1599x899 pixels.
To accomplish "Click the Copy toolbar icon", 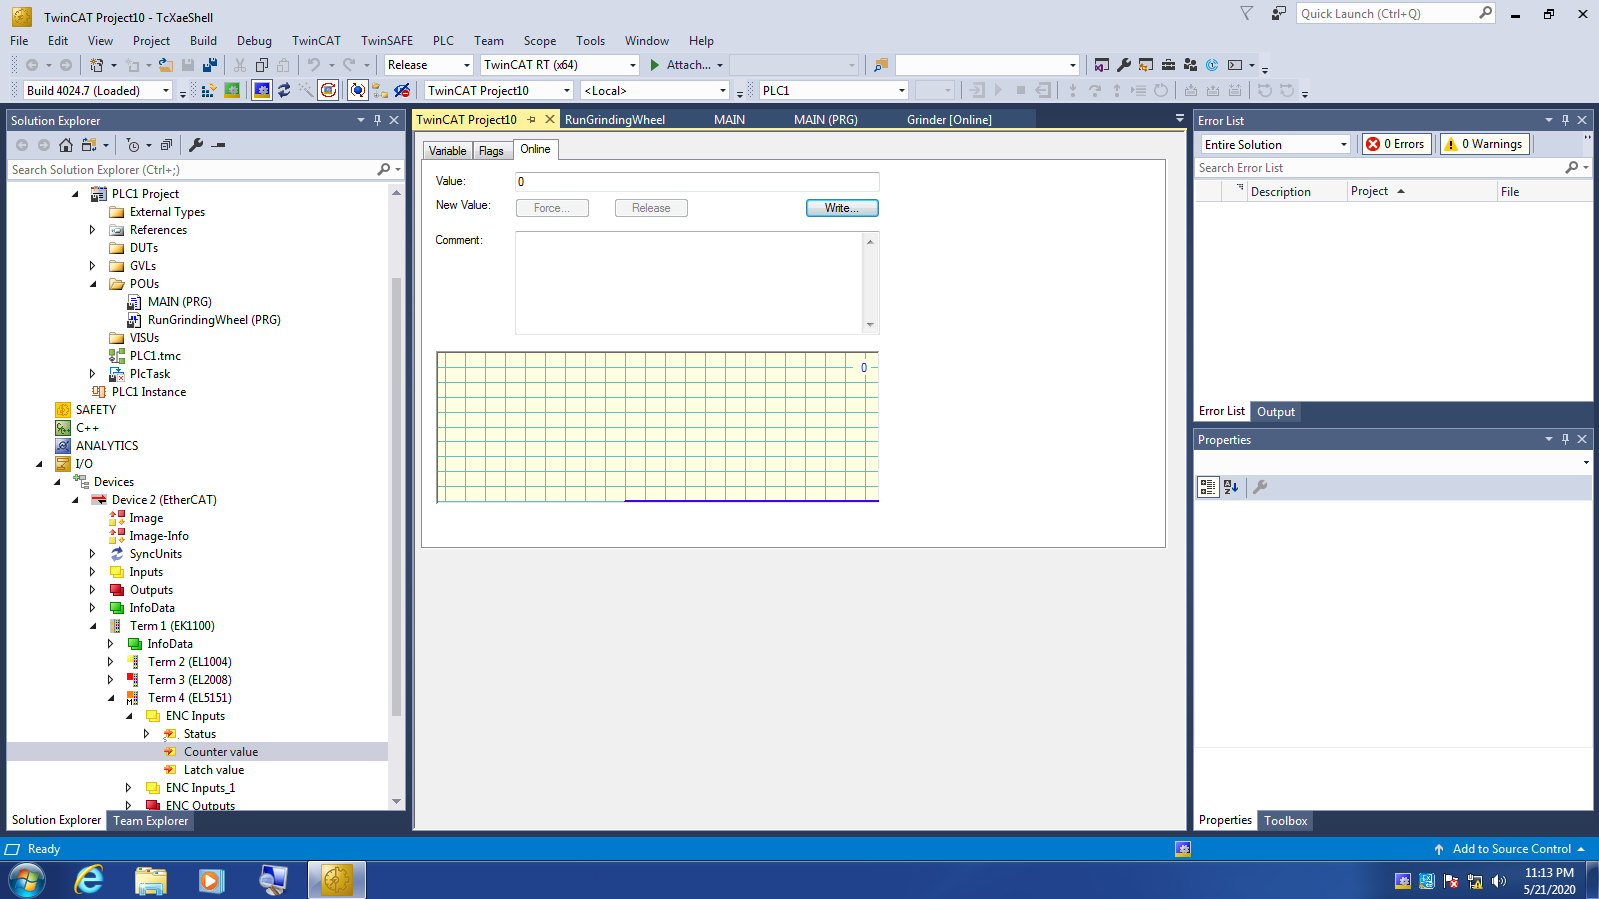I will click(x=262, y=65).
